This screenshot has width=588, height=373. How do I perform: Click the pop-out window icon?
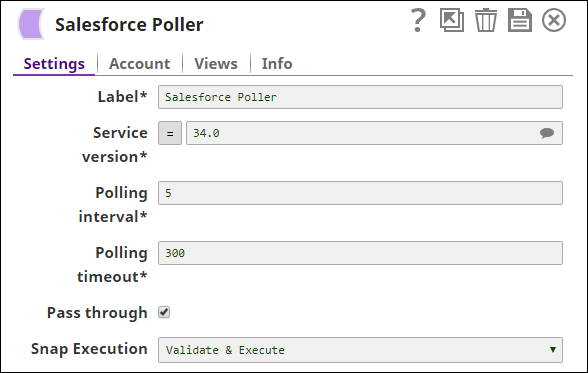pos(452,20)
